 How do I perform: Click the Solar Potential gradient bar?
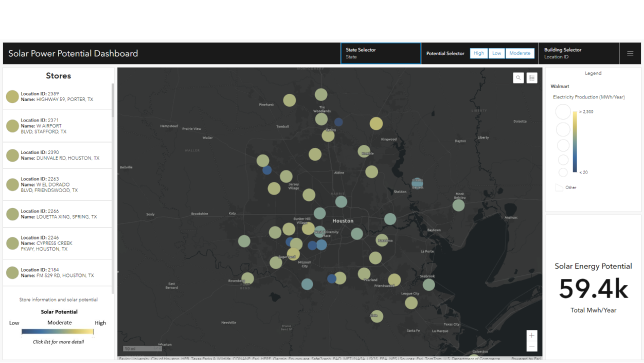tap(58, 331)
